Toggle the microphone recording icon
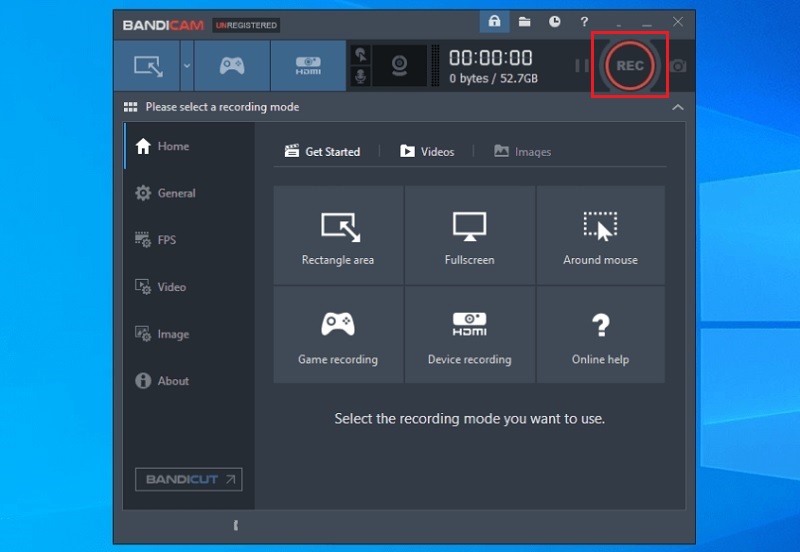The image size is (800, 552). 361,76
